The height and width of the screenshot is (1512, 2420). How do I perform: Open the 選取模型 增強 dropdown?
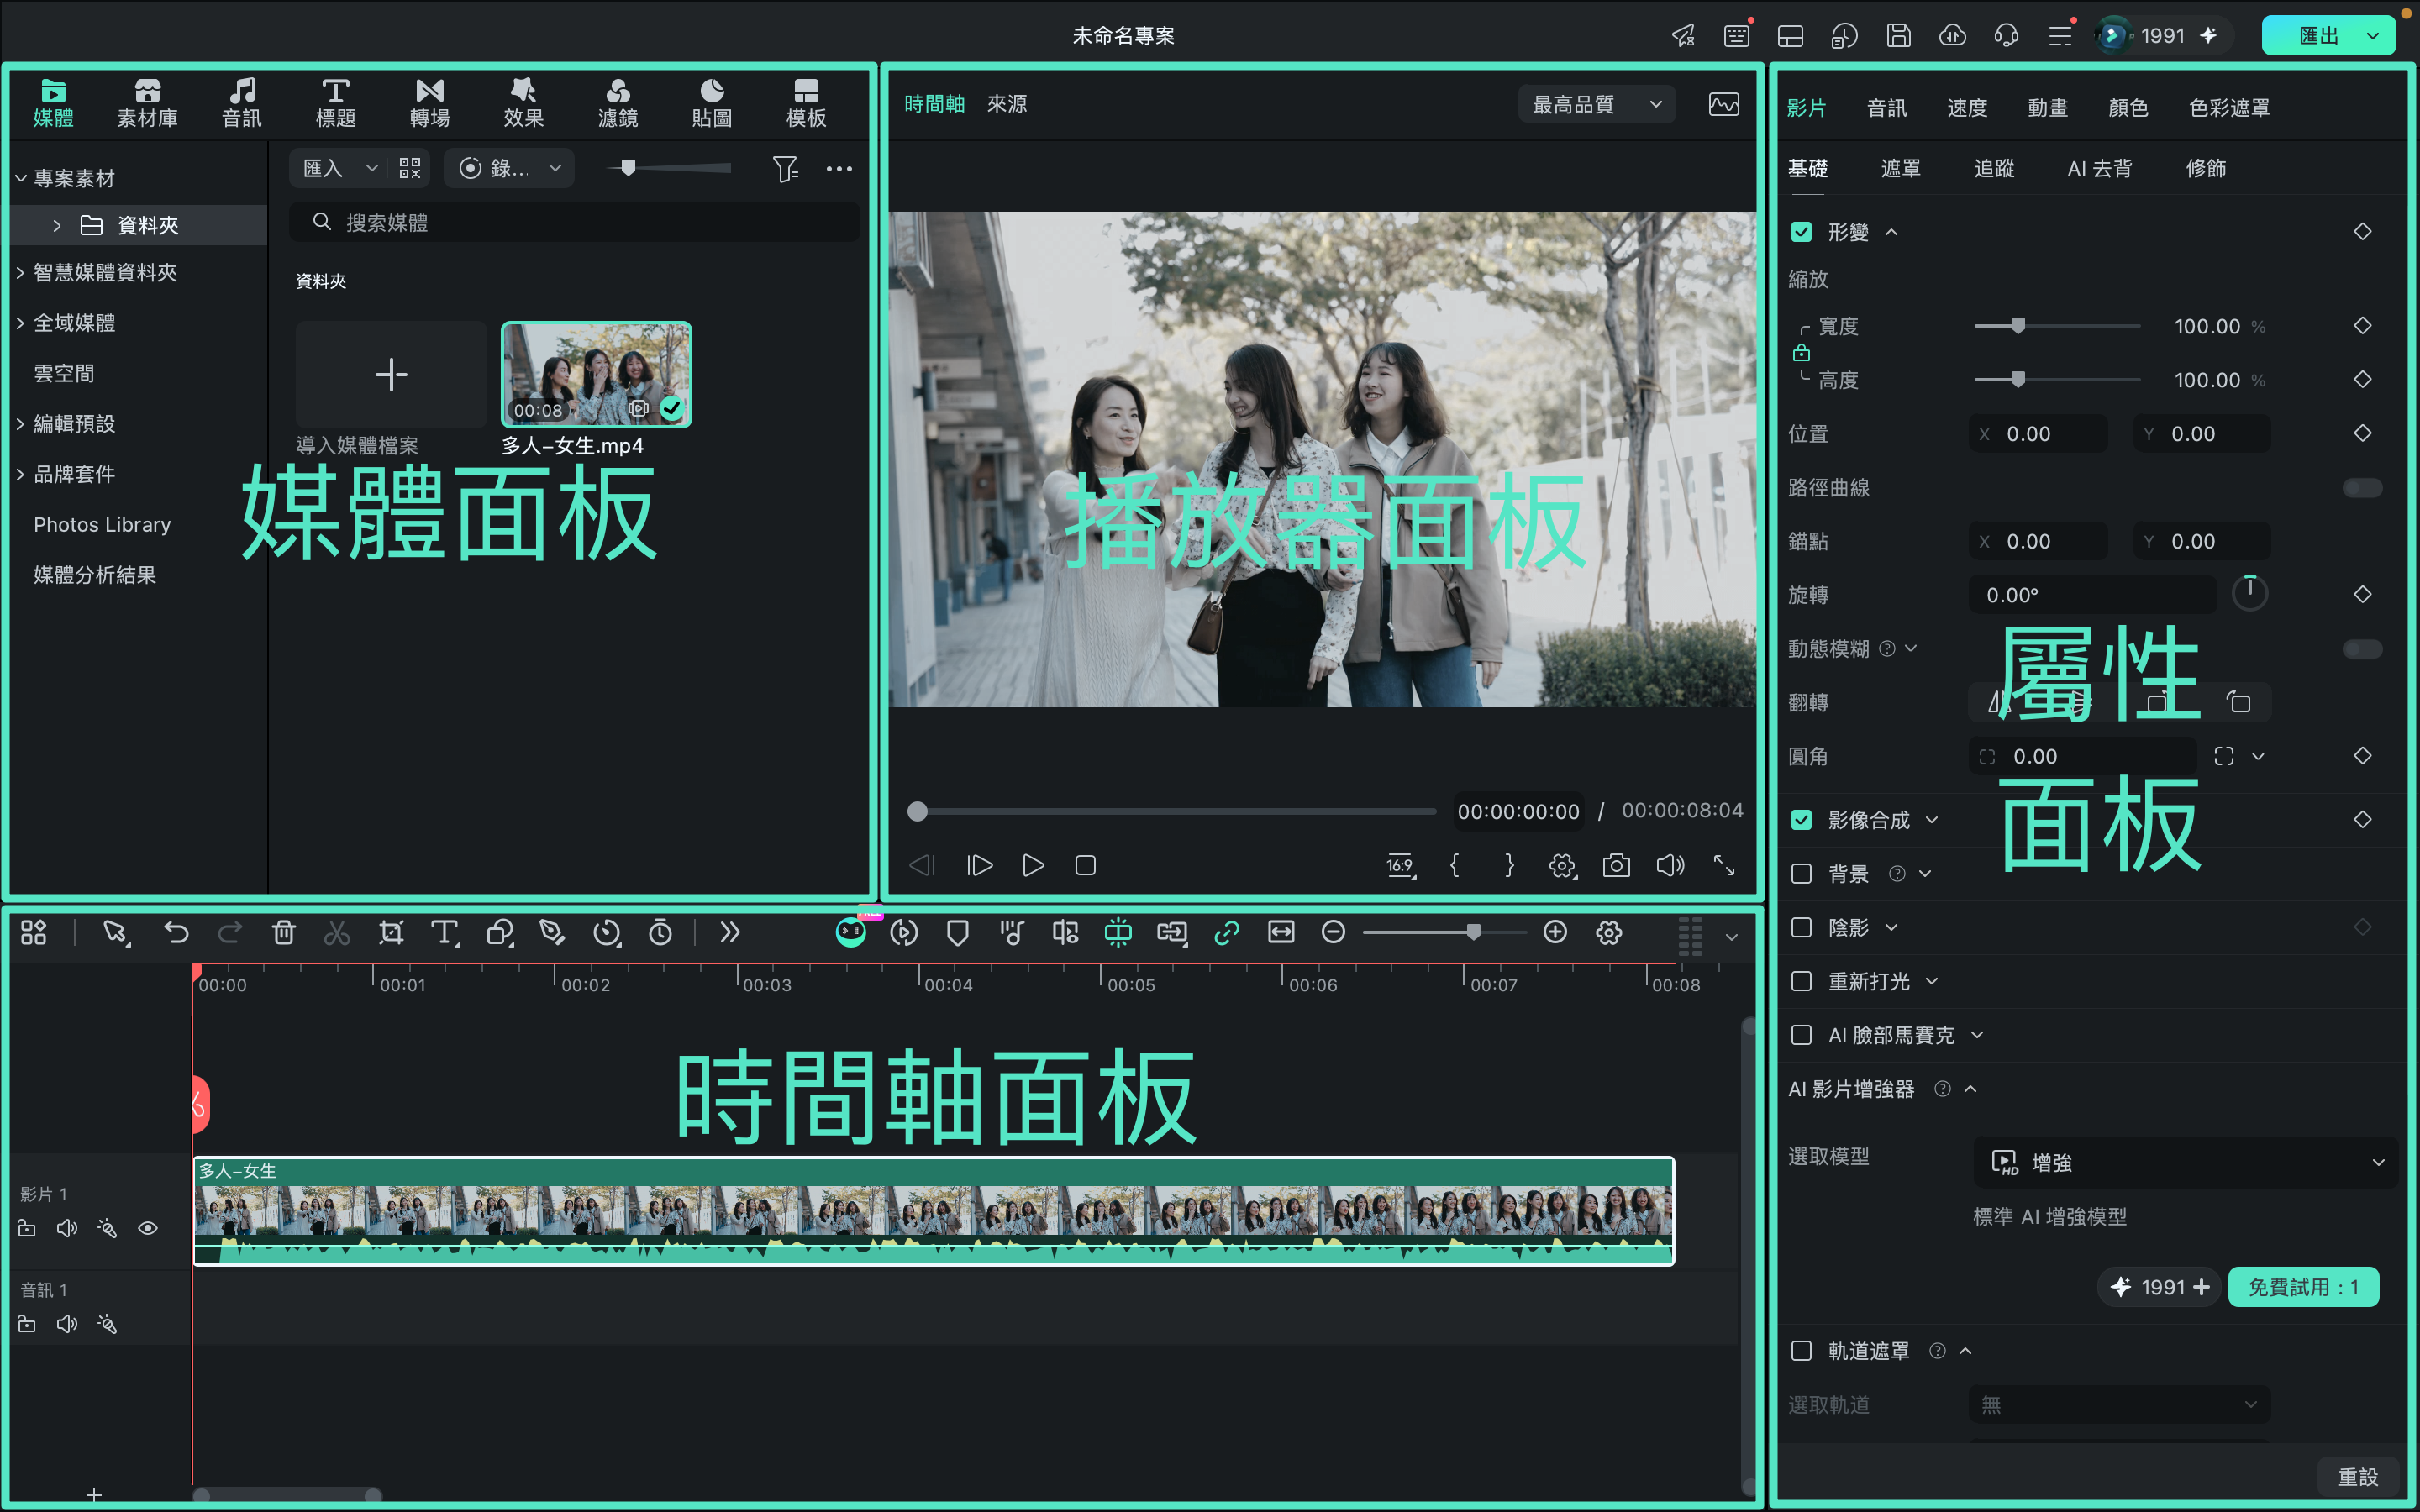(2185, 1162)
